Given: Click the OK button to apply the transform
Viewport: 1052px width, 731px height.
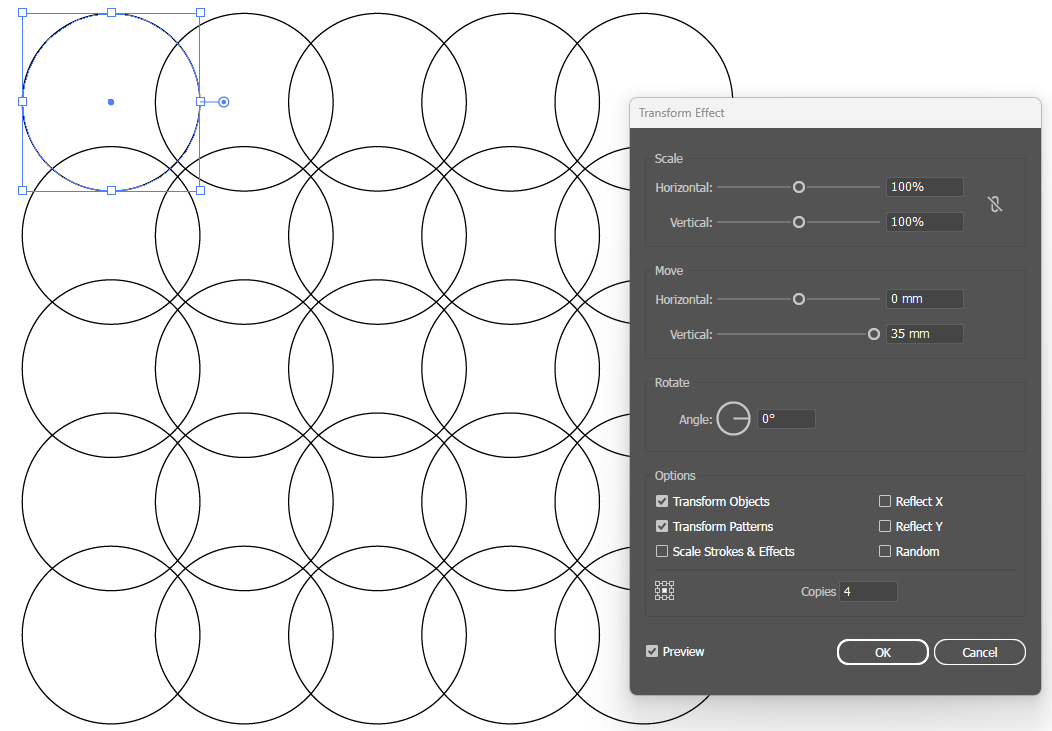Looking at the screenshot, I should [x=882, y=651].
